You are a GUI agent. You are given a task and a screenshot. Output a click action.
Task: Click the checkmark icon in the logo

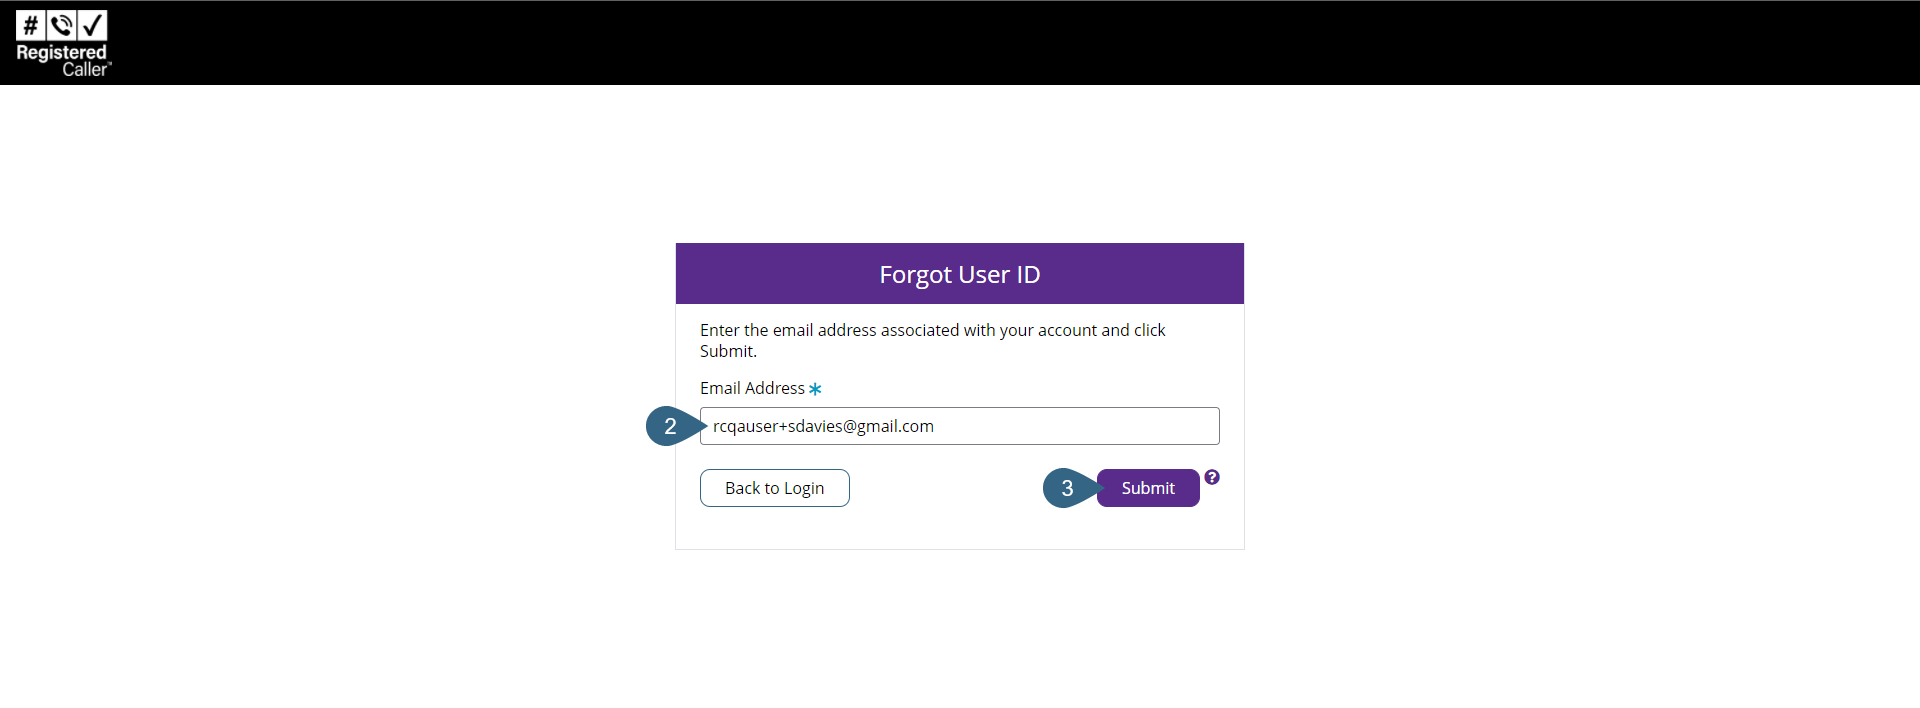click(x=93, y=25)
